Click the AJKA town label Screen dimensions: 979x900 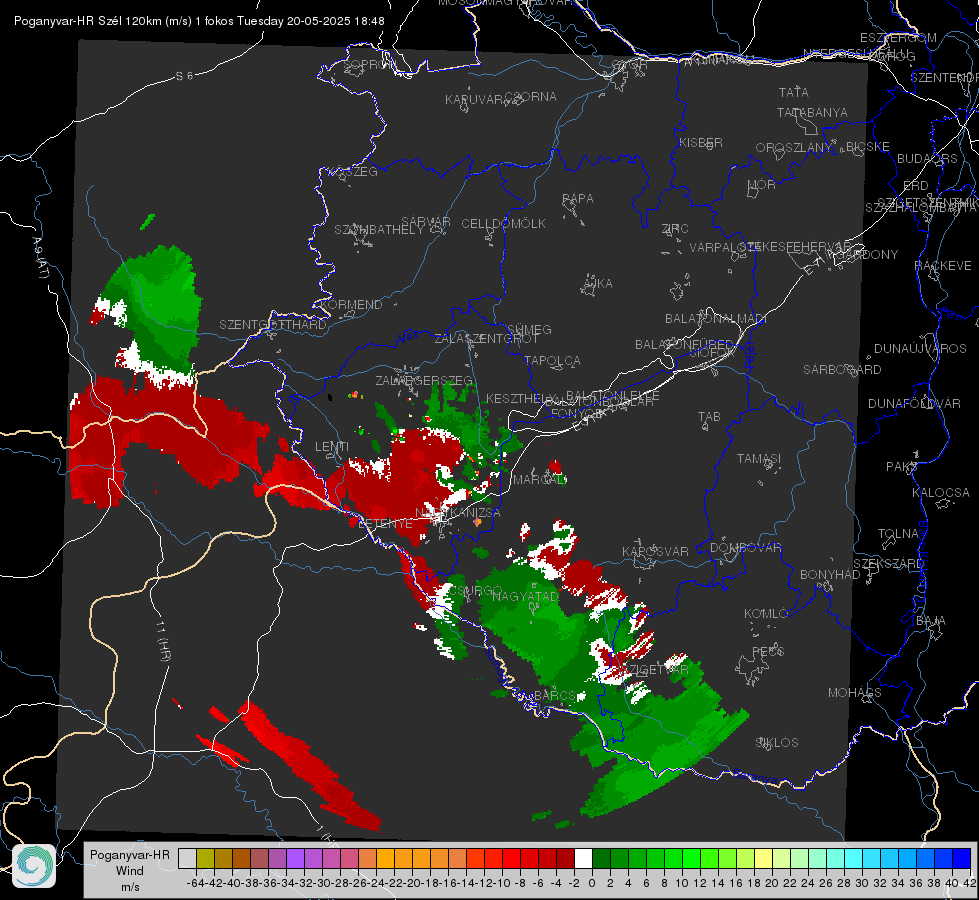(x=598, y=284)
